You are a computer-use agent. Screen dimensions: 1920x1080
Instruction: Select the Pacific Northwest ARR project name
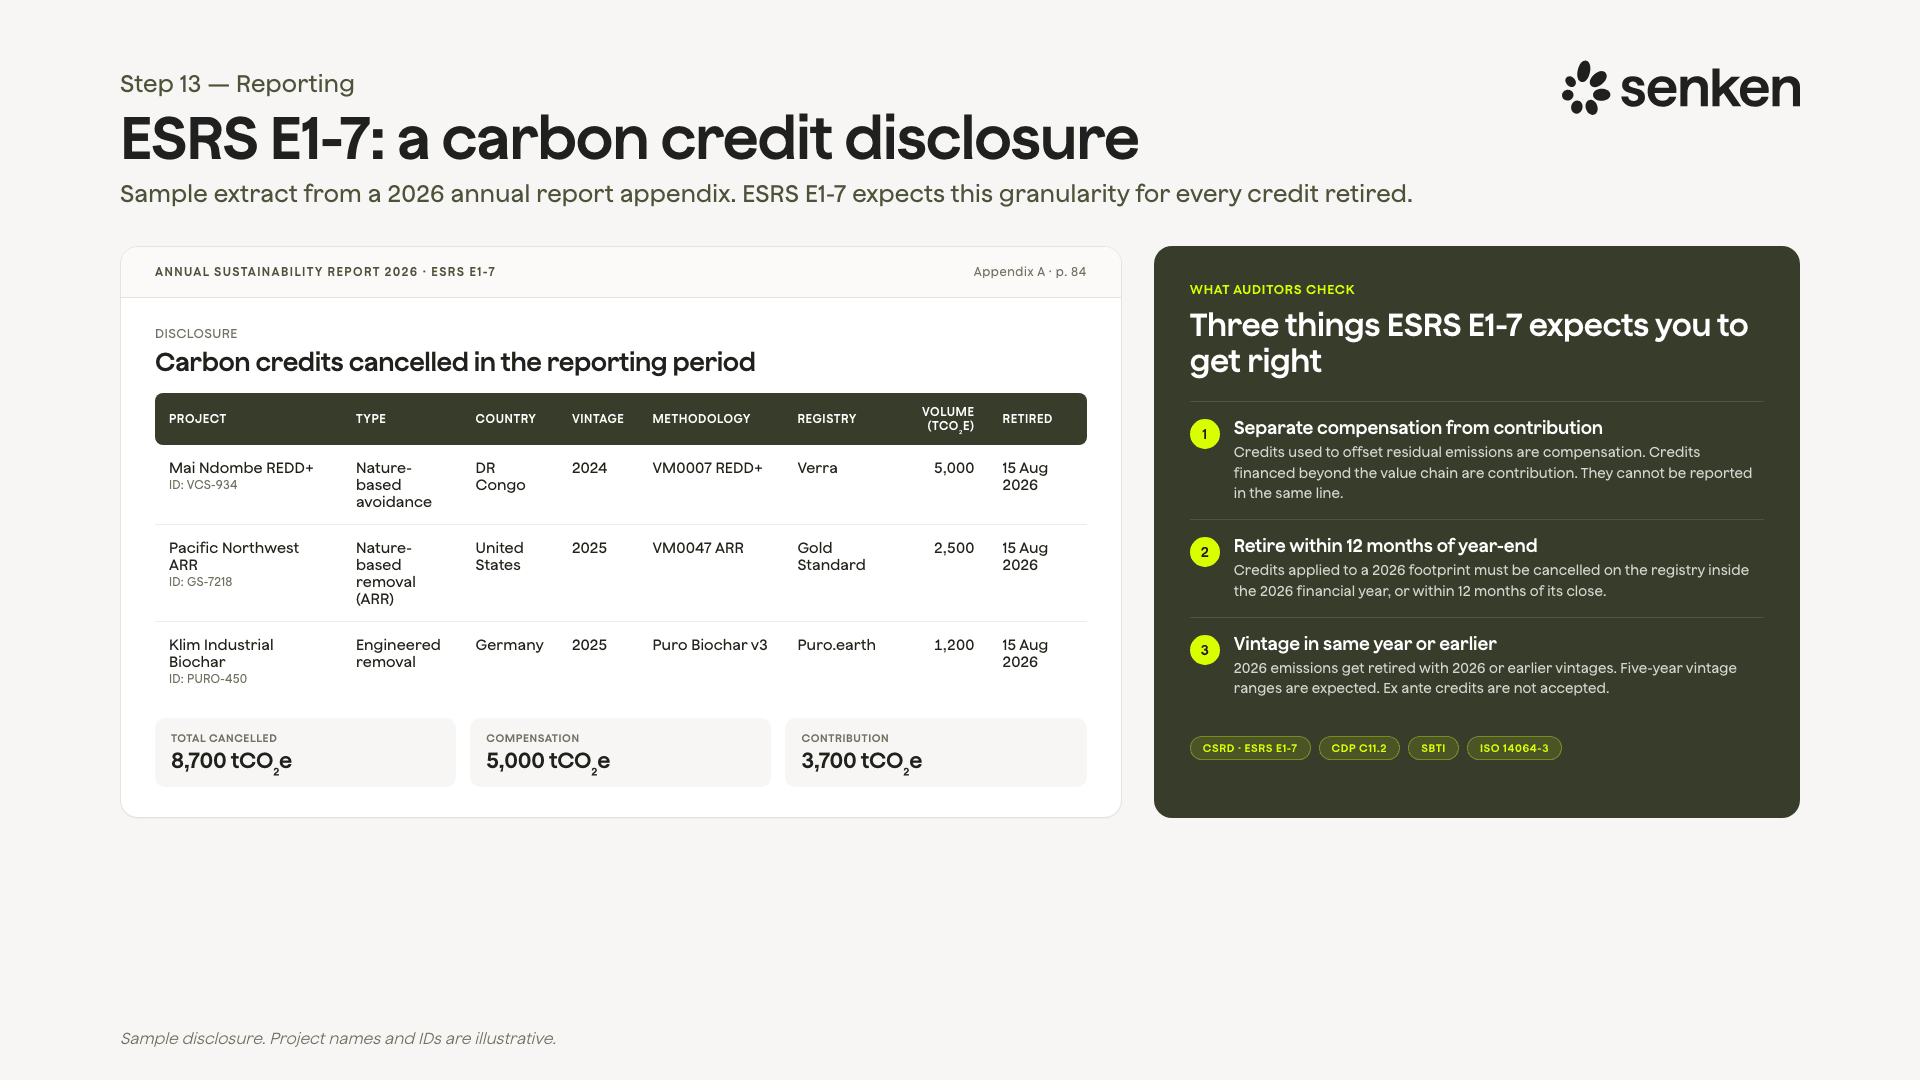click(x=234, y=556)
